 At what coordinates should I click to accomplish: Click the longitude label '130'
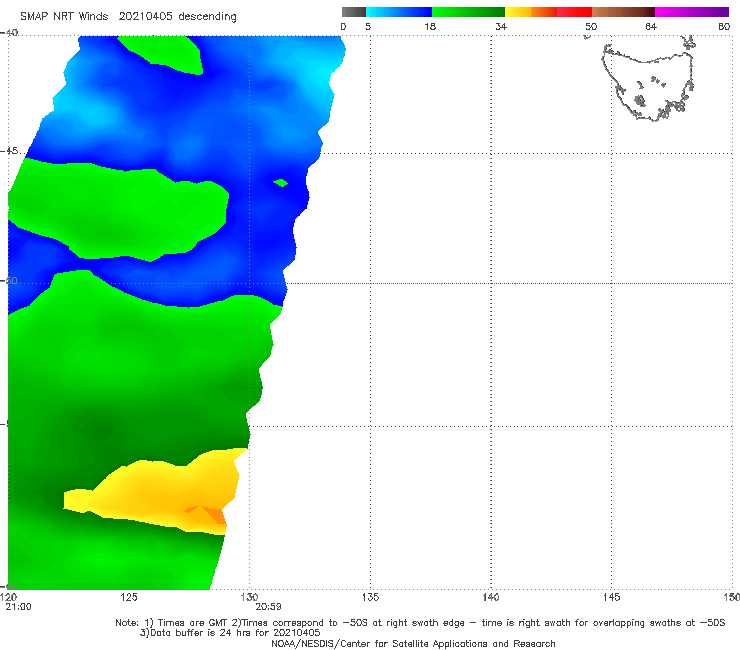coord(249,598)
